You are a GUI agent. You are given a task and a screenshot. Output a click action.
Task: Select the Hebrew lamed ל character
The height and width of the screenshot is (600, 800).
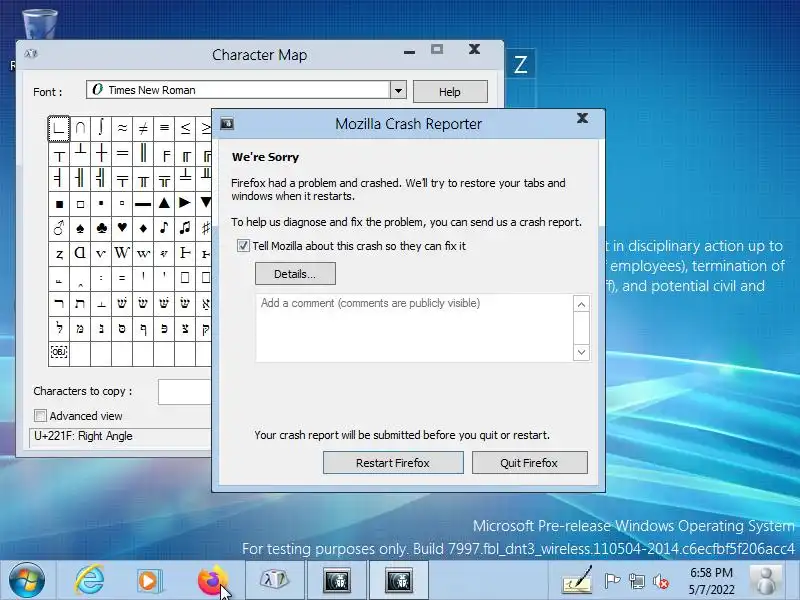pos(59,328)
